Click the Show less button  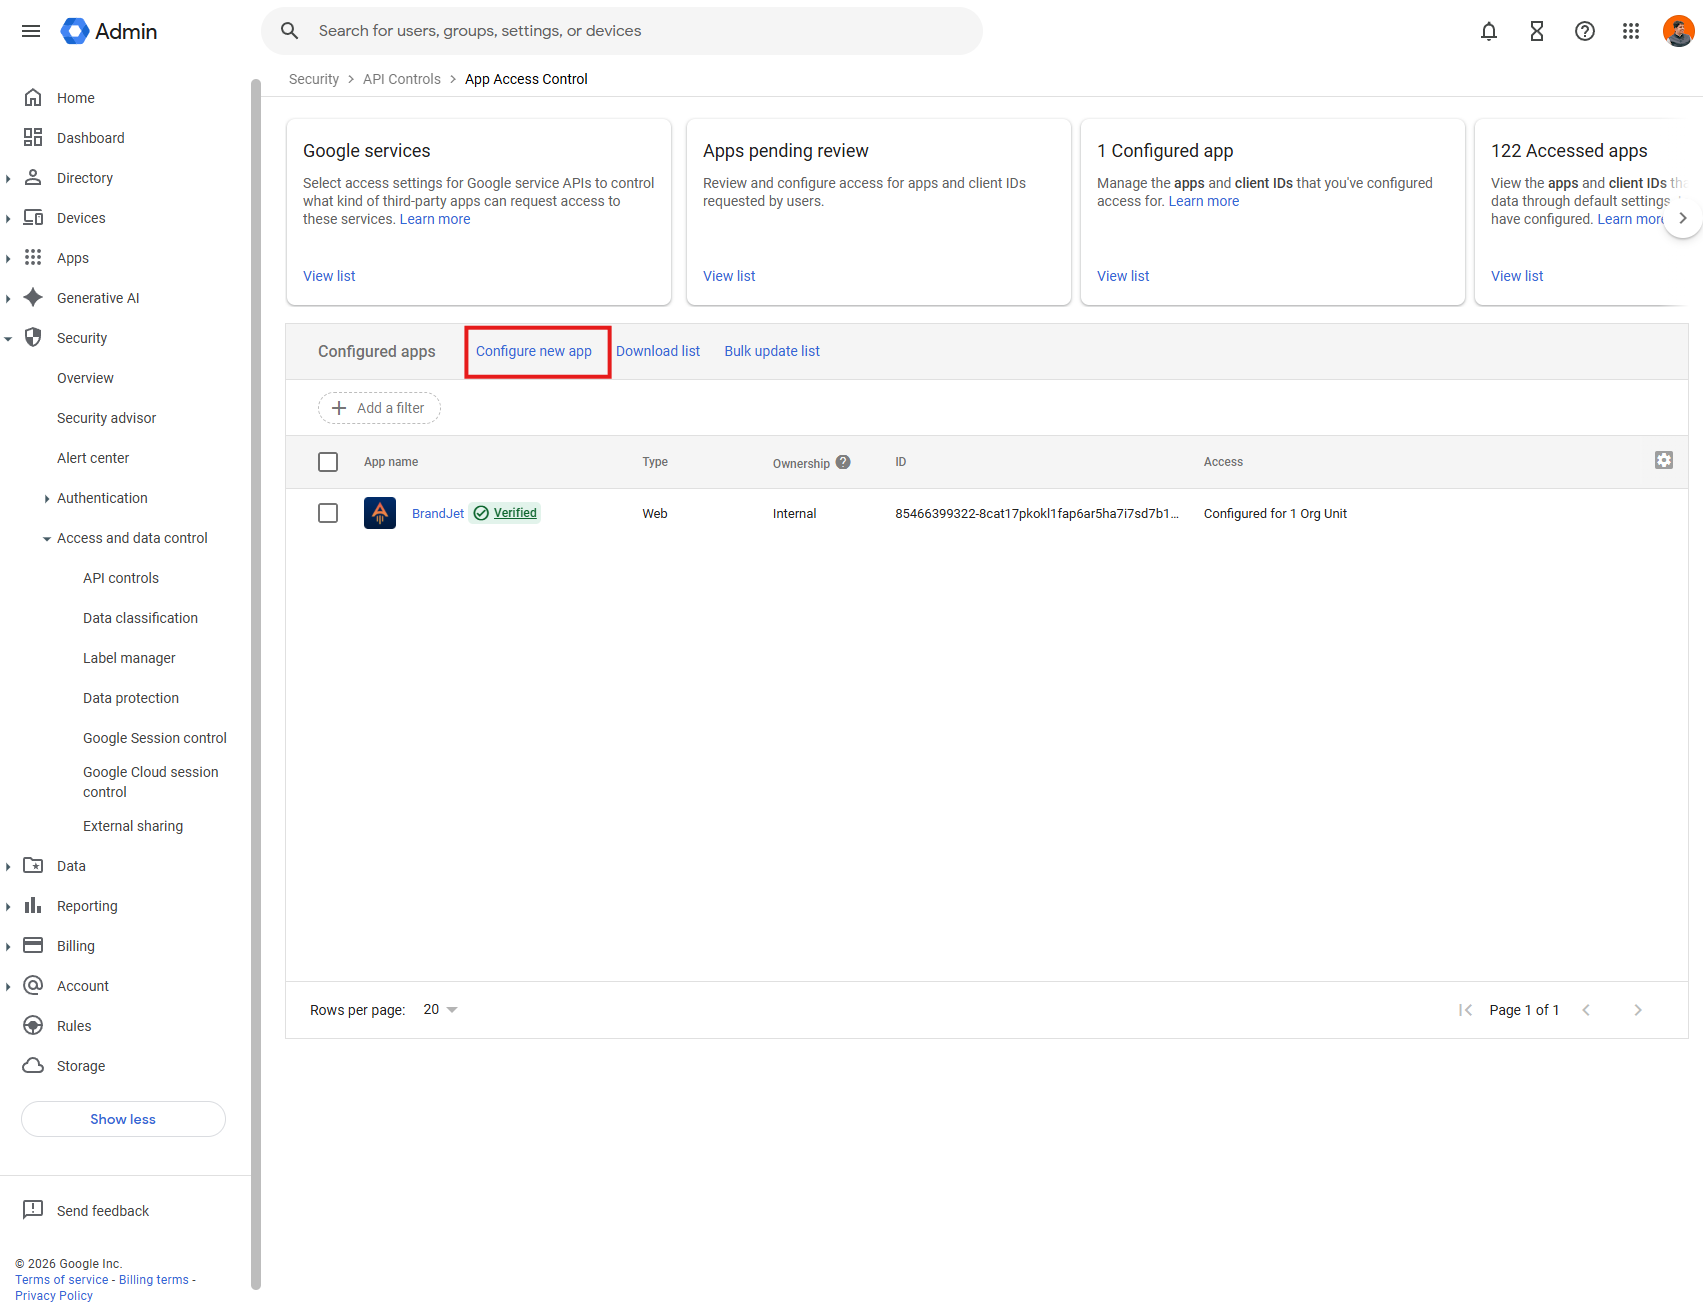(123, 1119)
